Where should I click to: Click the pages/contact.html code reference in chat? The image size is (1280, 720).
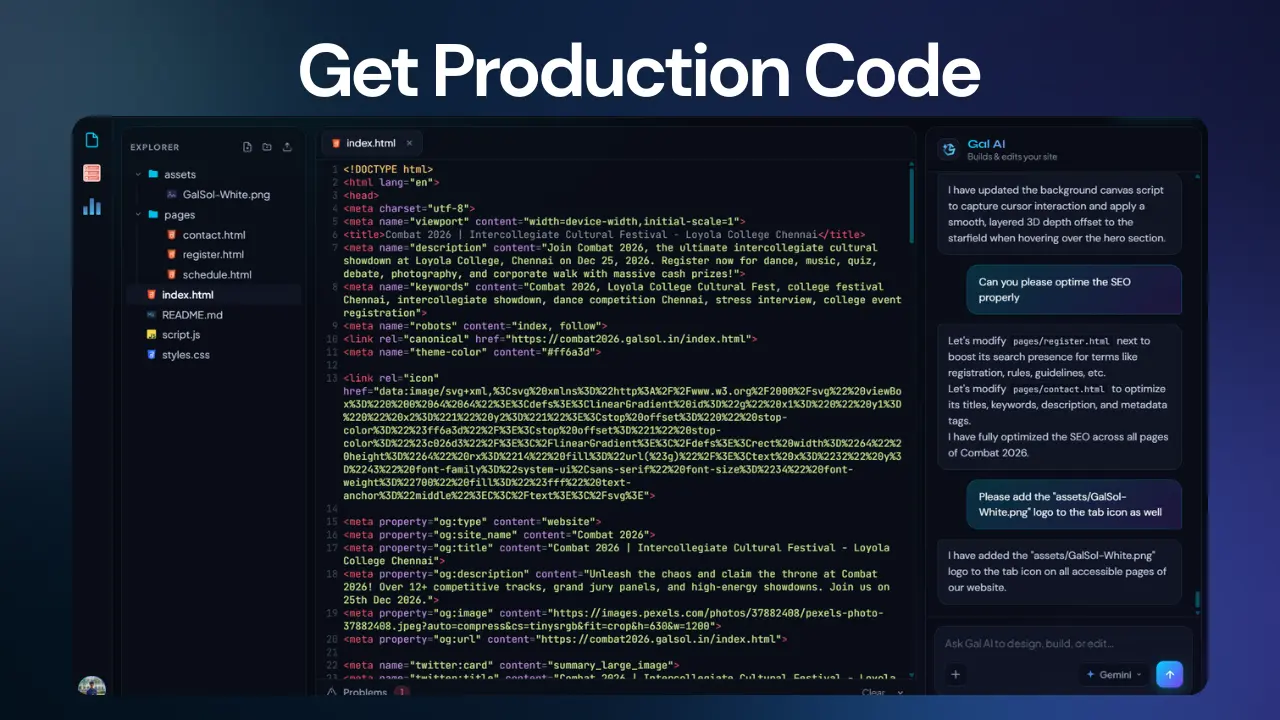[x=1058, y=389]
